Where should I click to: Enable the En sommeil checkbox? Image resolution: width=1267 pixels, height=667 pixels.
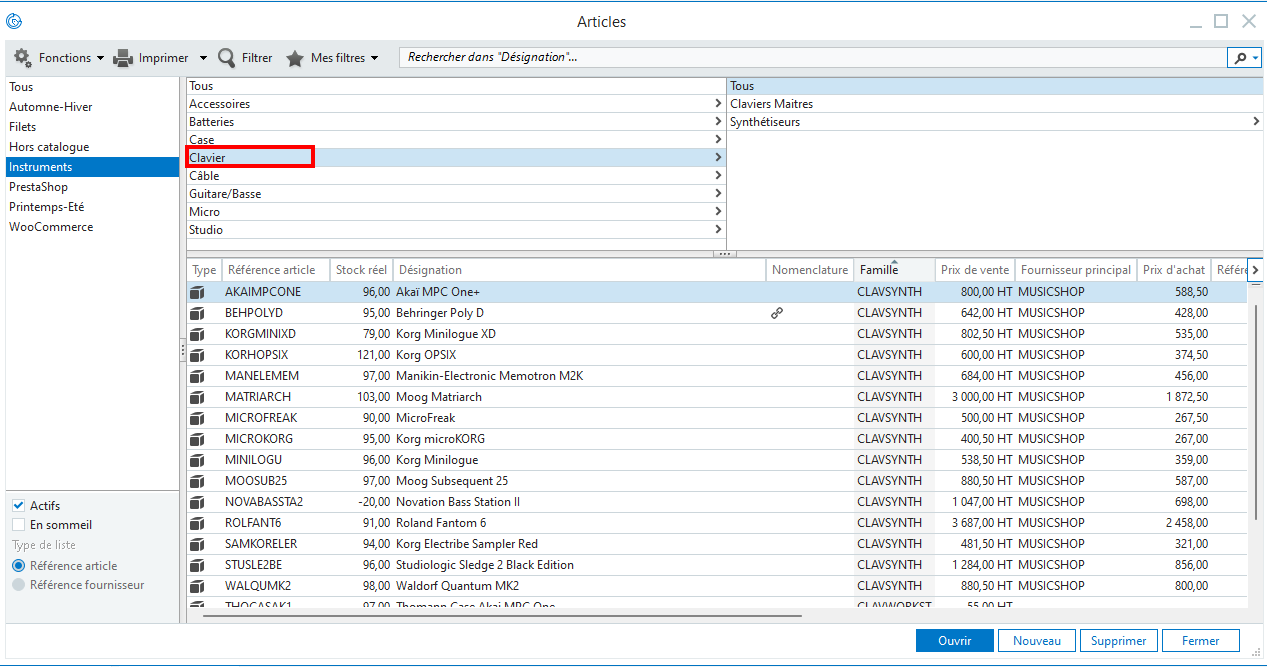pos(18,525)
